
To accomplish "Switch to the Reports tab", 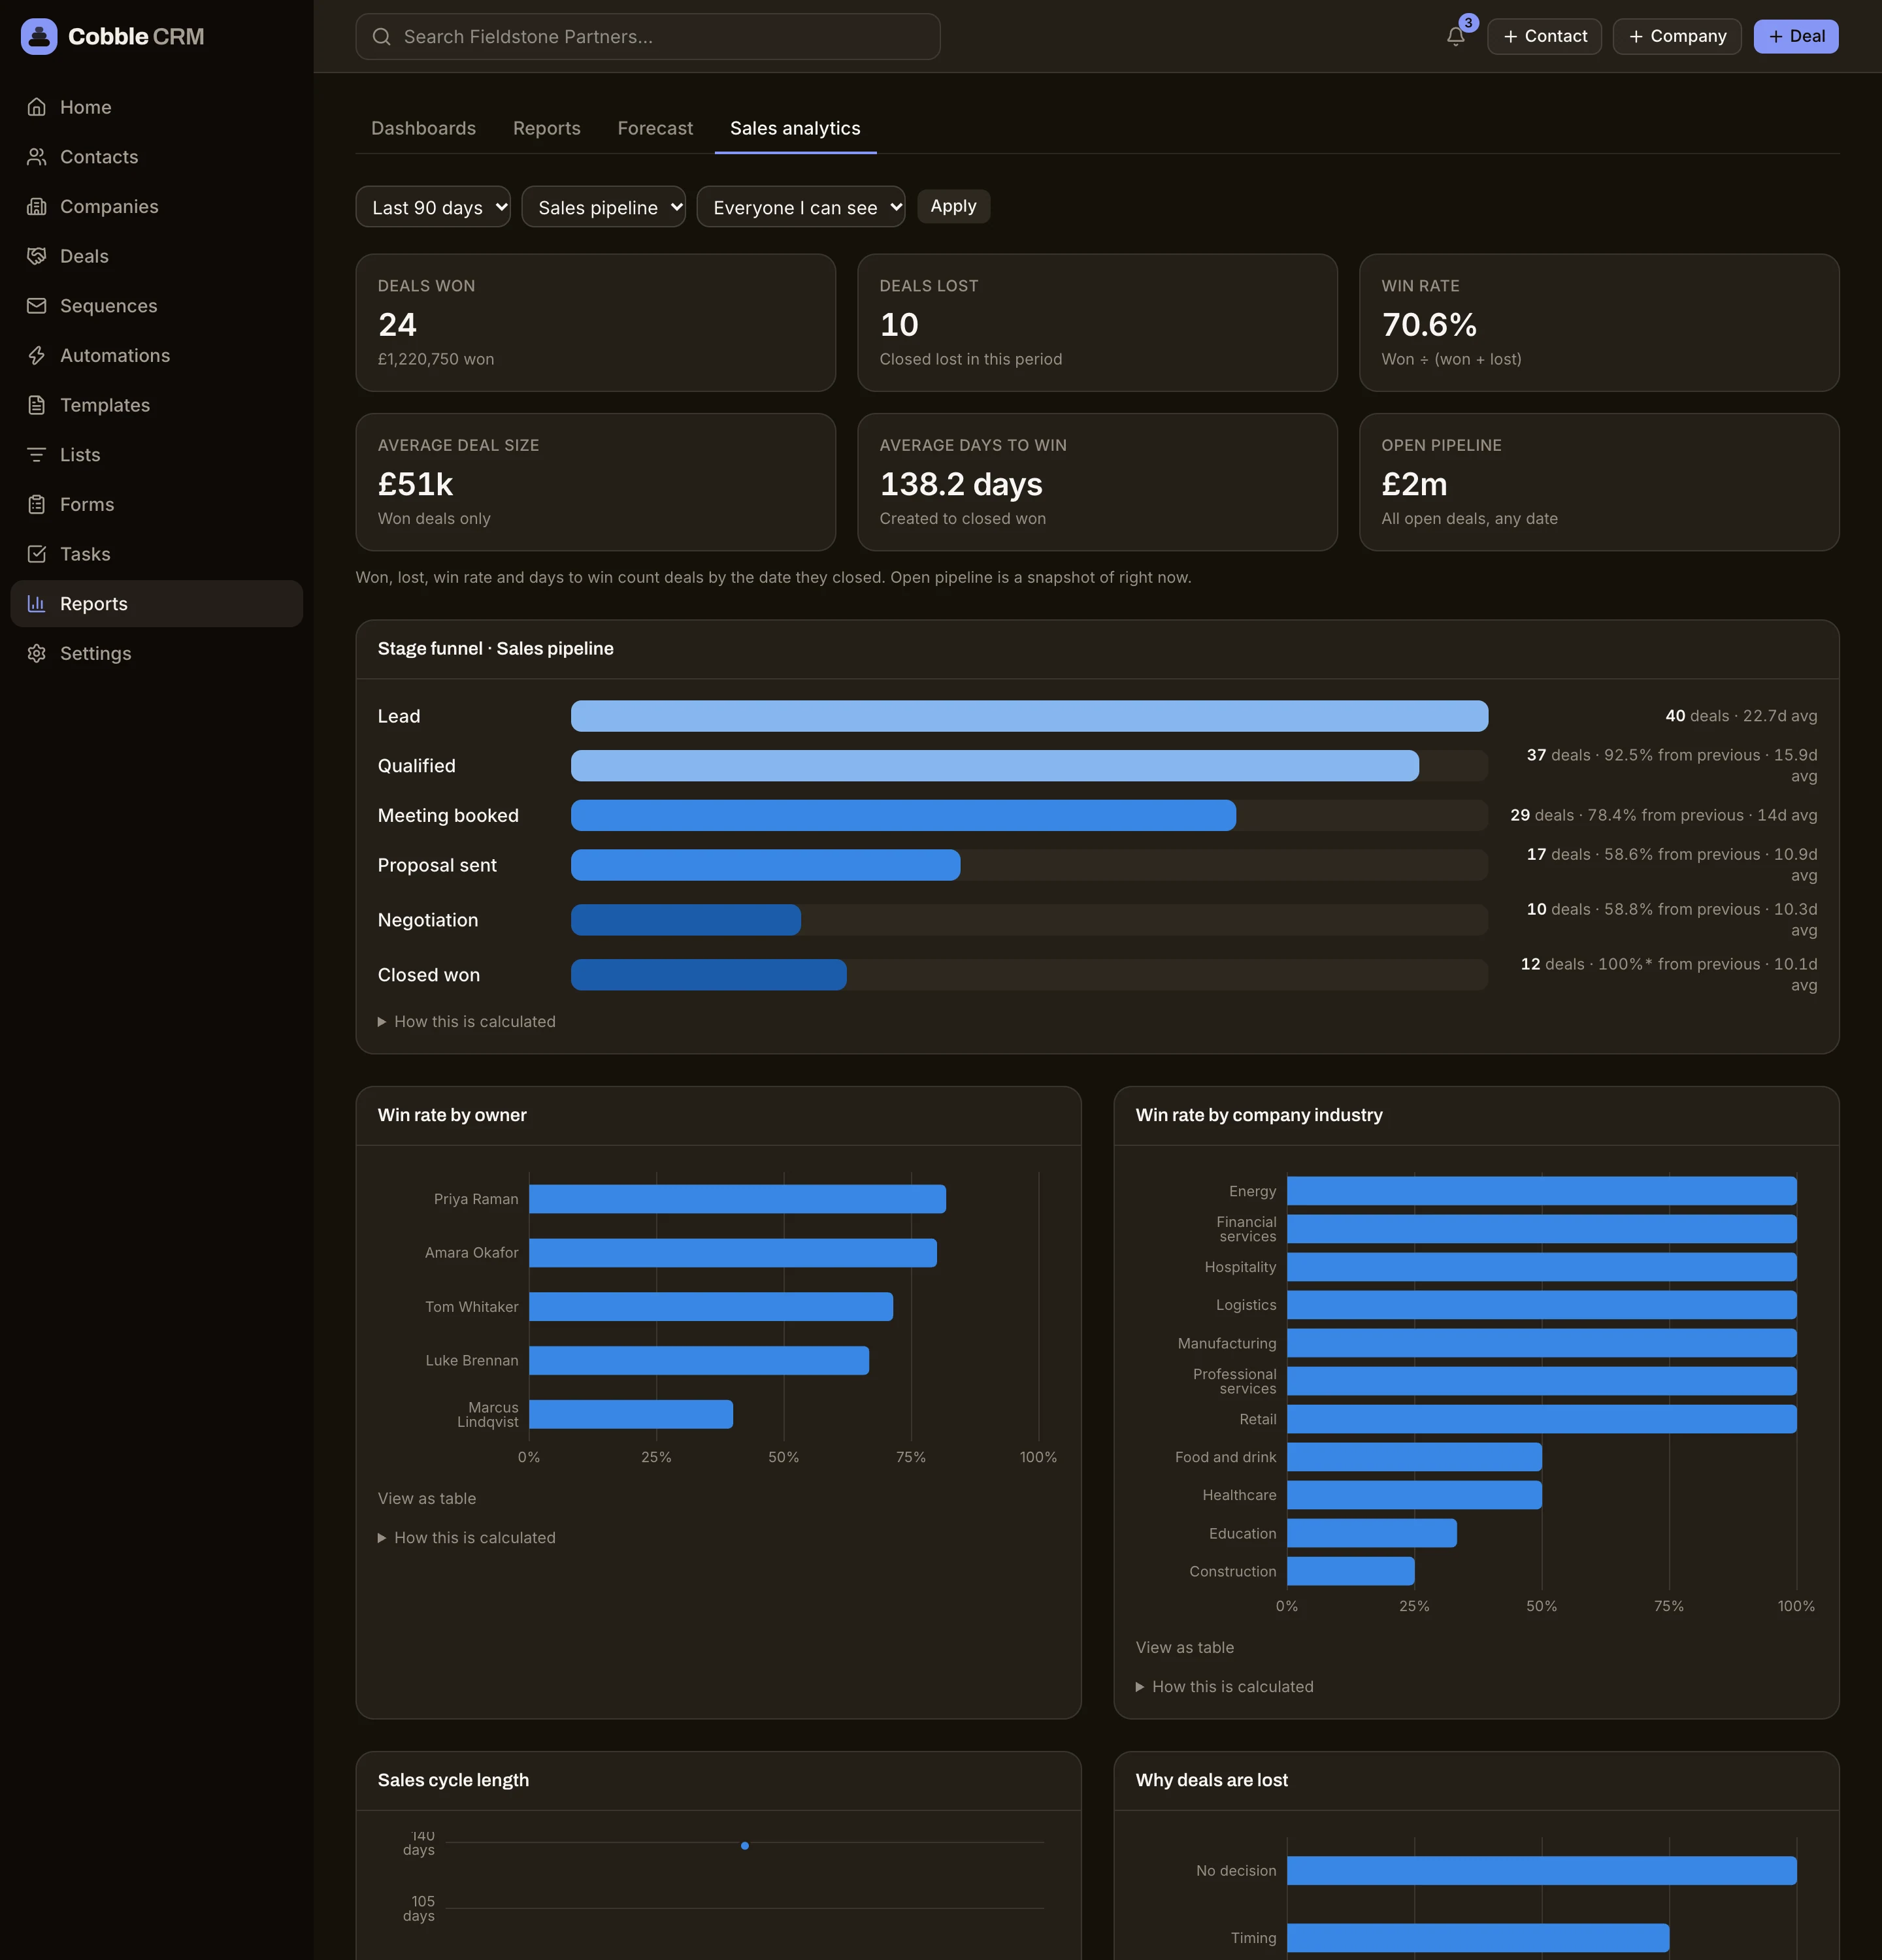I will pyautogui.click(x=547, y=128).
